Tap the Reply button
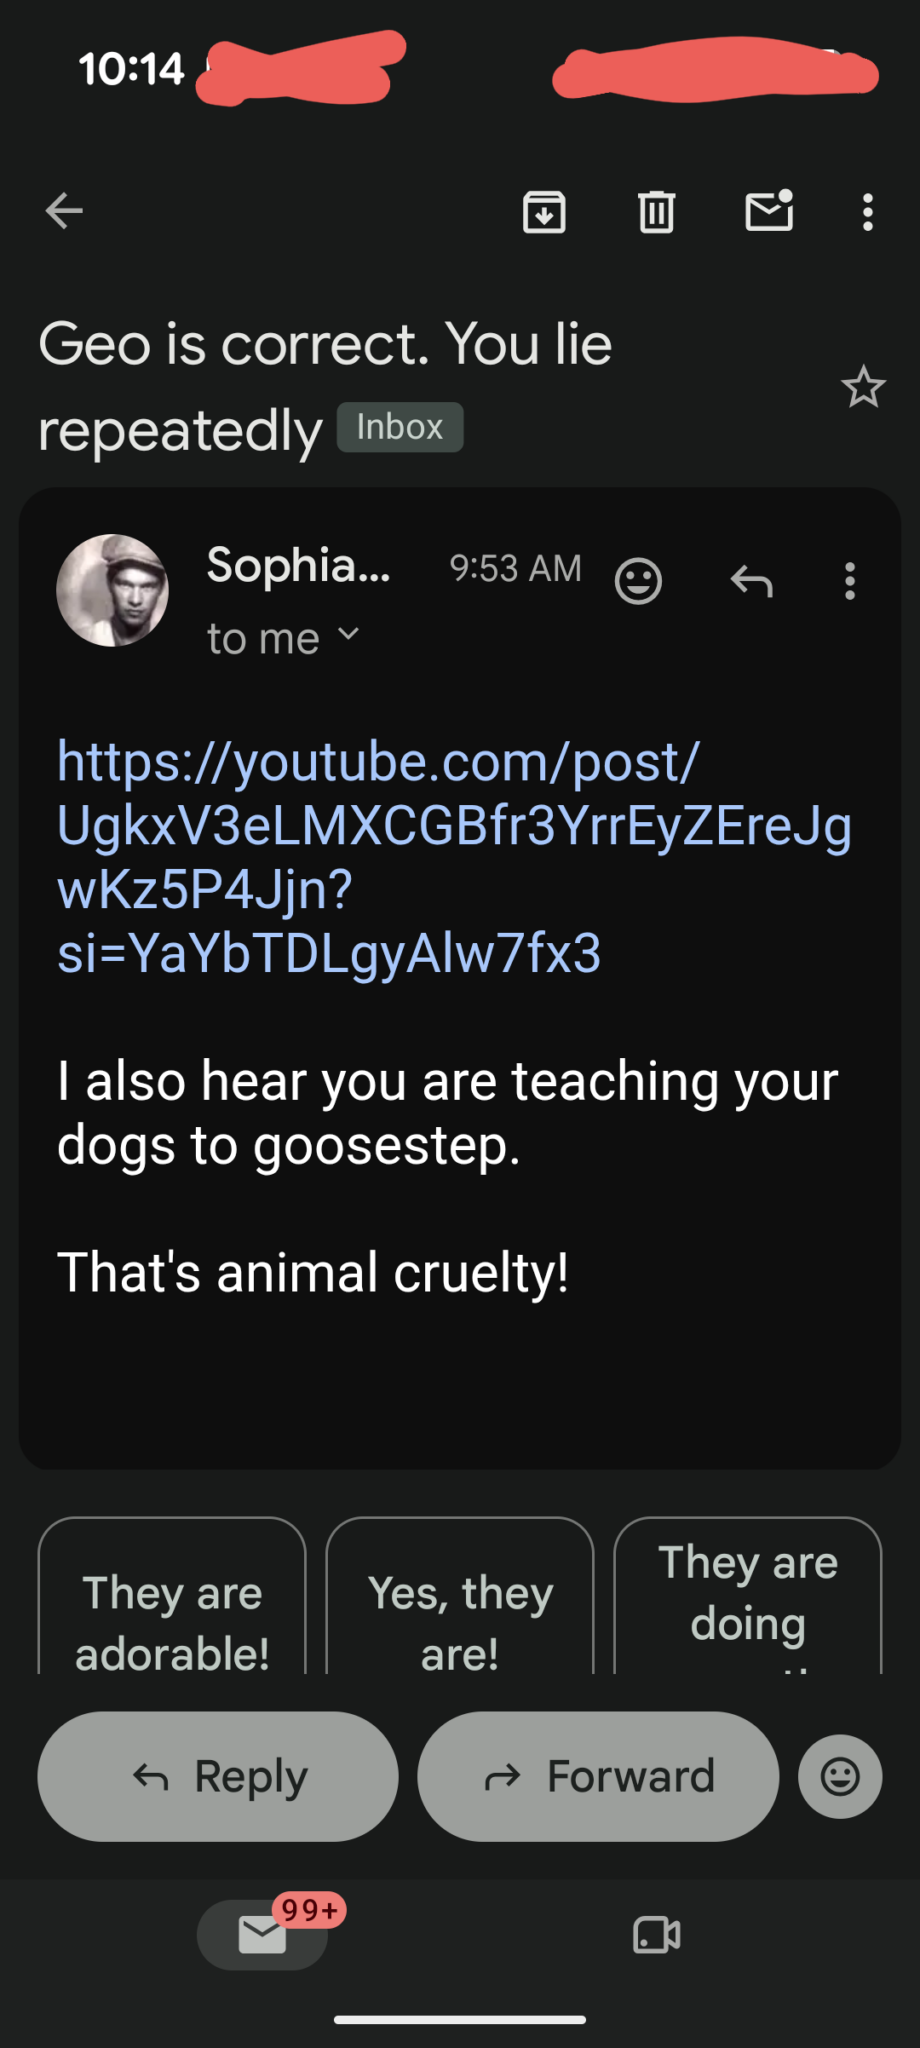This screenshot has height=2048, width=920. (218, 1776)
